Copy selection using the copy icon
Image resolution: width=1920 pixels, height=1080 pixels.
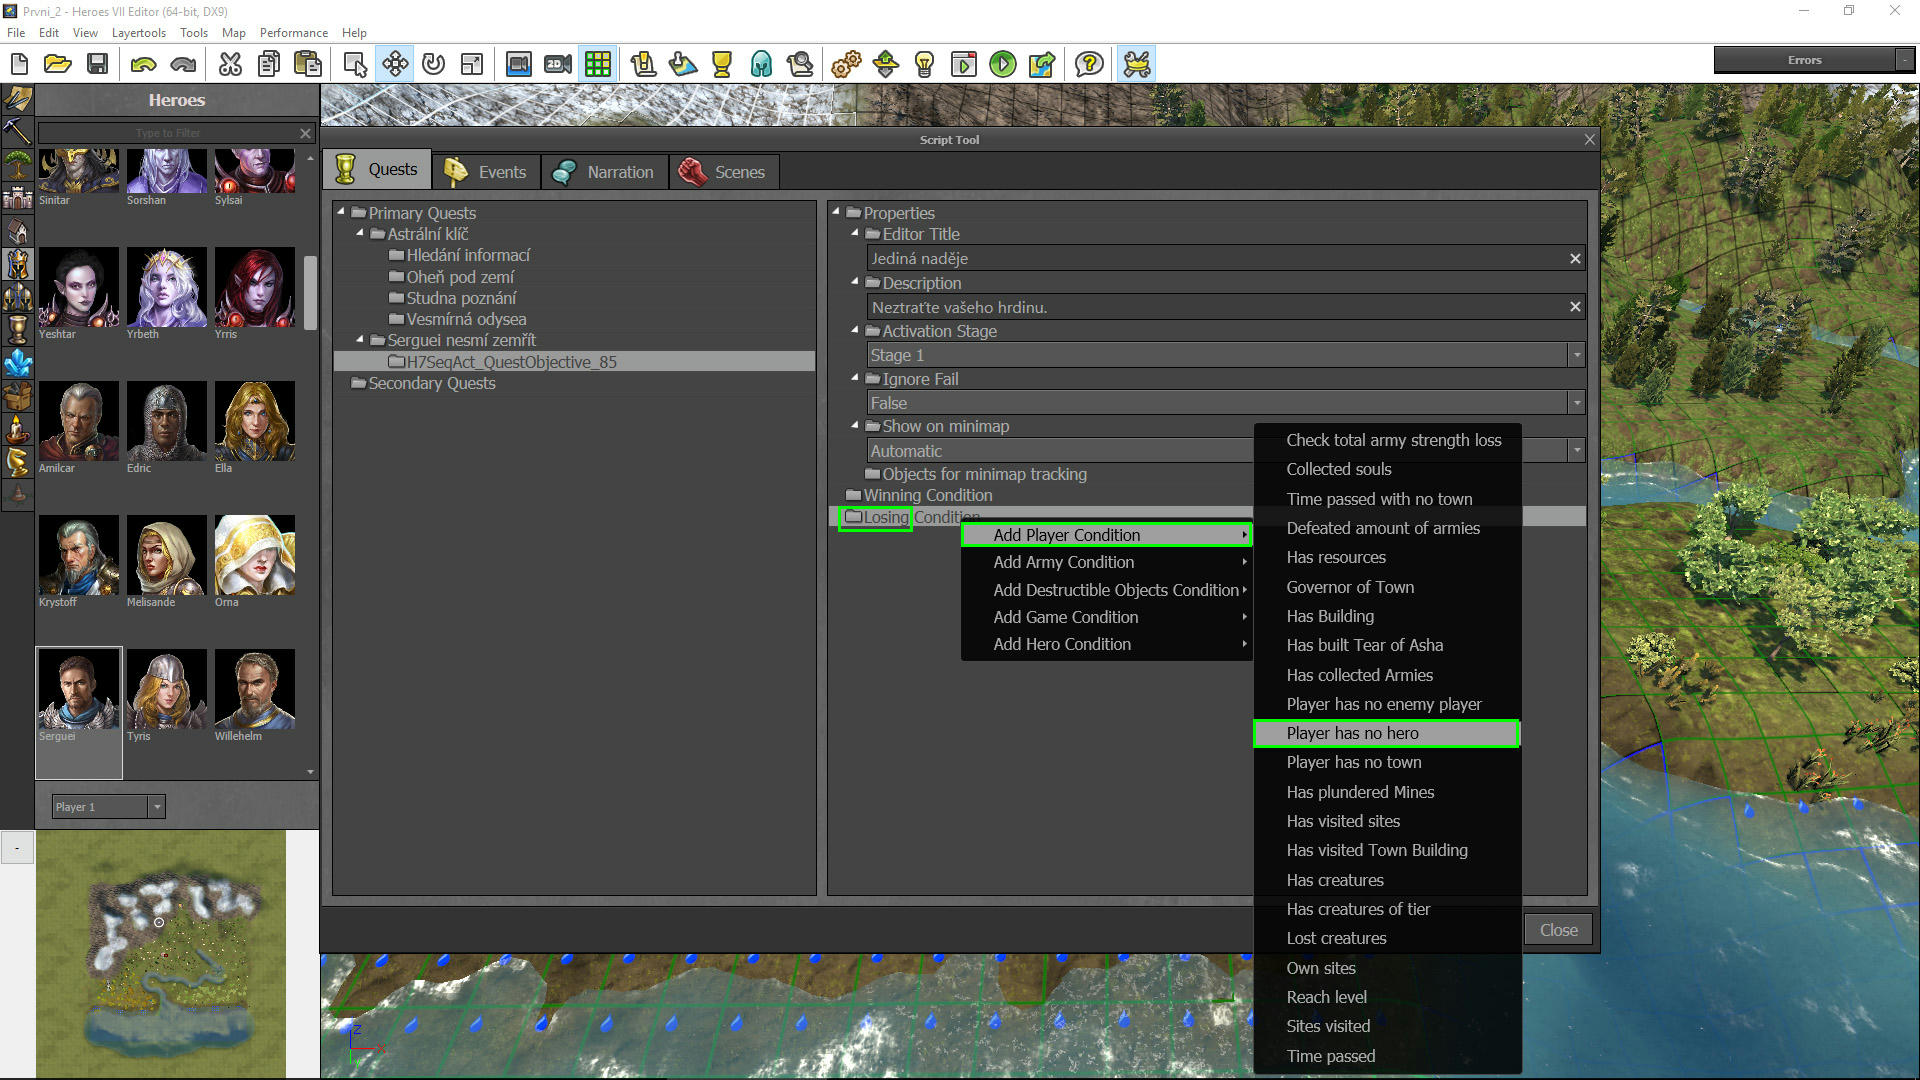click(269, 65)
